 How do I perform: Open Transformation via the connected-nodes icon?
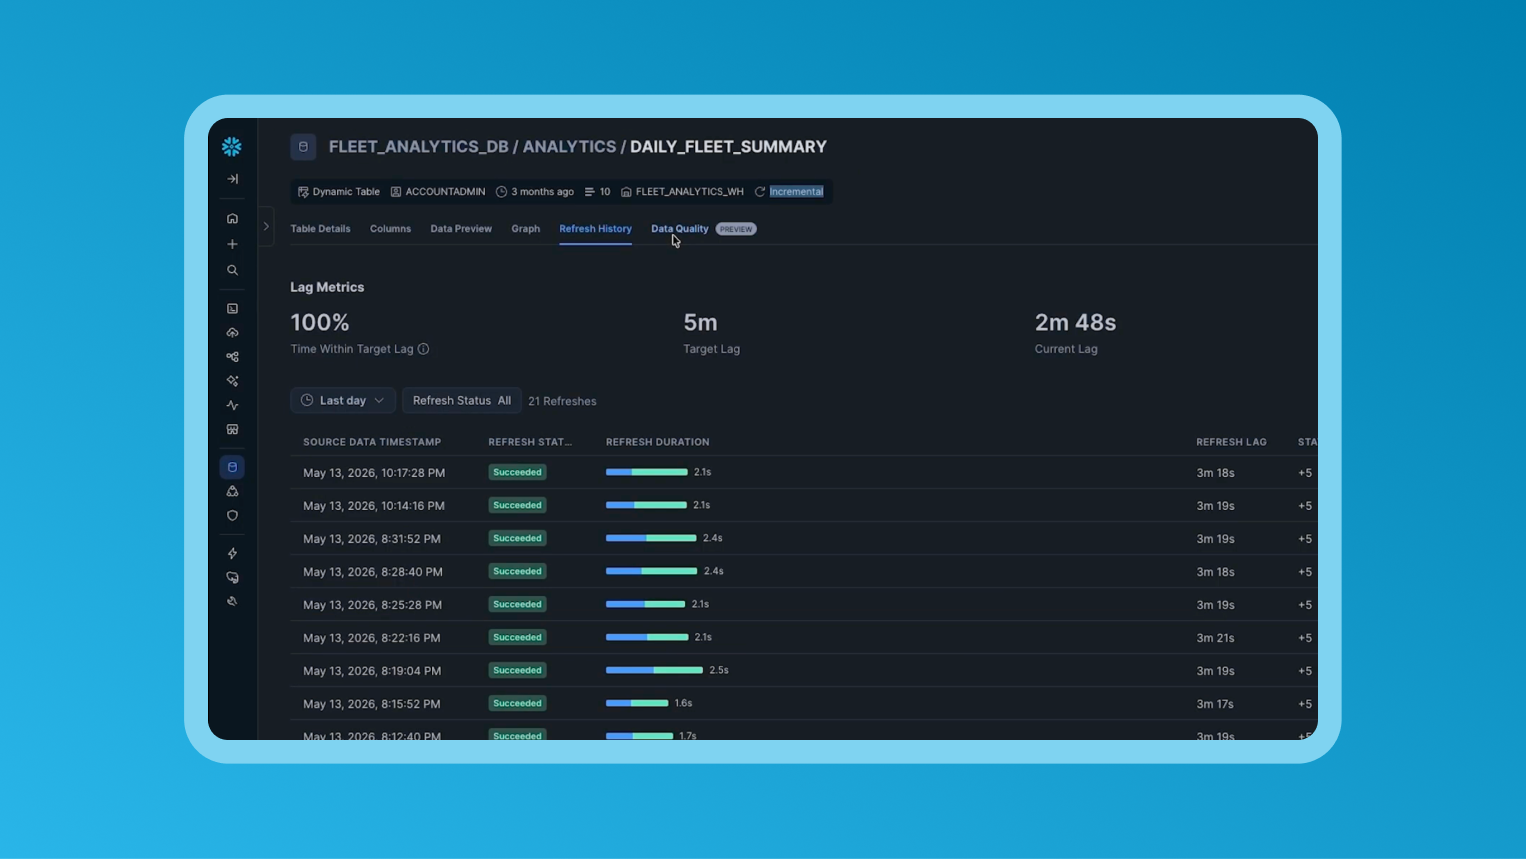point(232,357)
